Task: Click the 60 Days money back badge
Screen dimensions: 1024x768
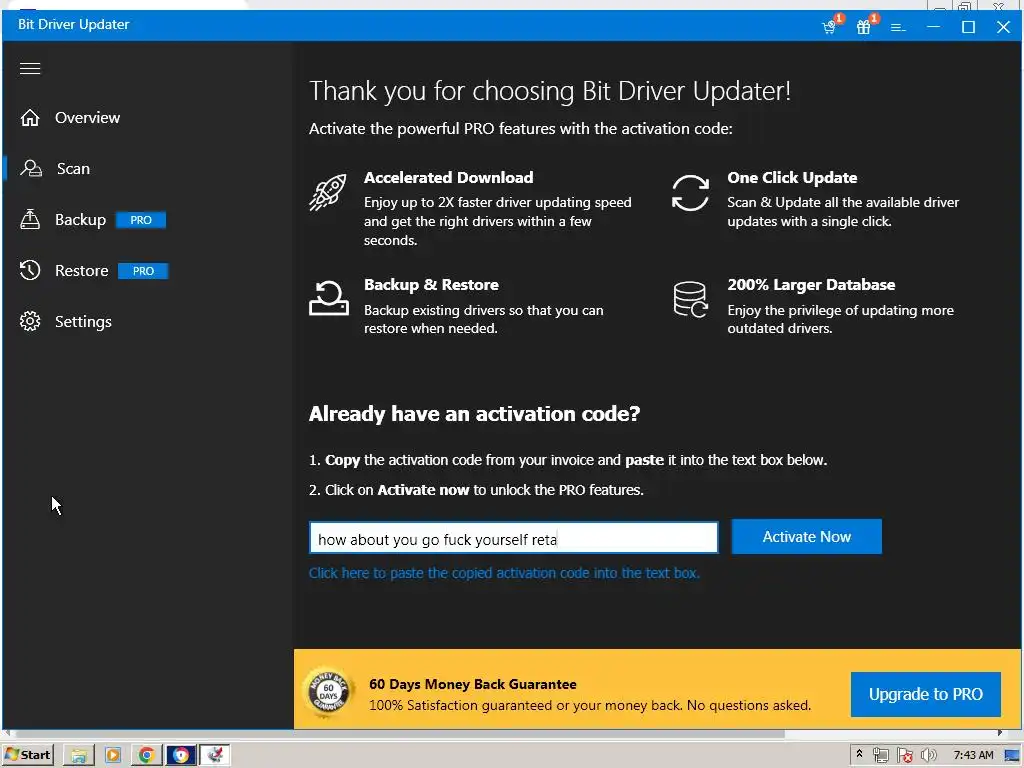Action: [328, 693]
